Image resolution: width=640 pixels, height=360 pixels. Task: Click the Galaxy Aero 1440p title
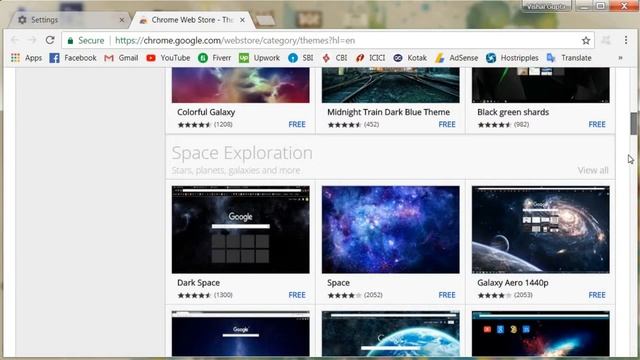[513, 282]
